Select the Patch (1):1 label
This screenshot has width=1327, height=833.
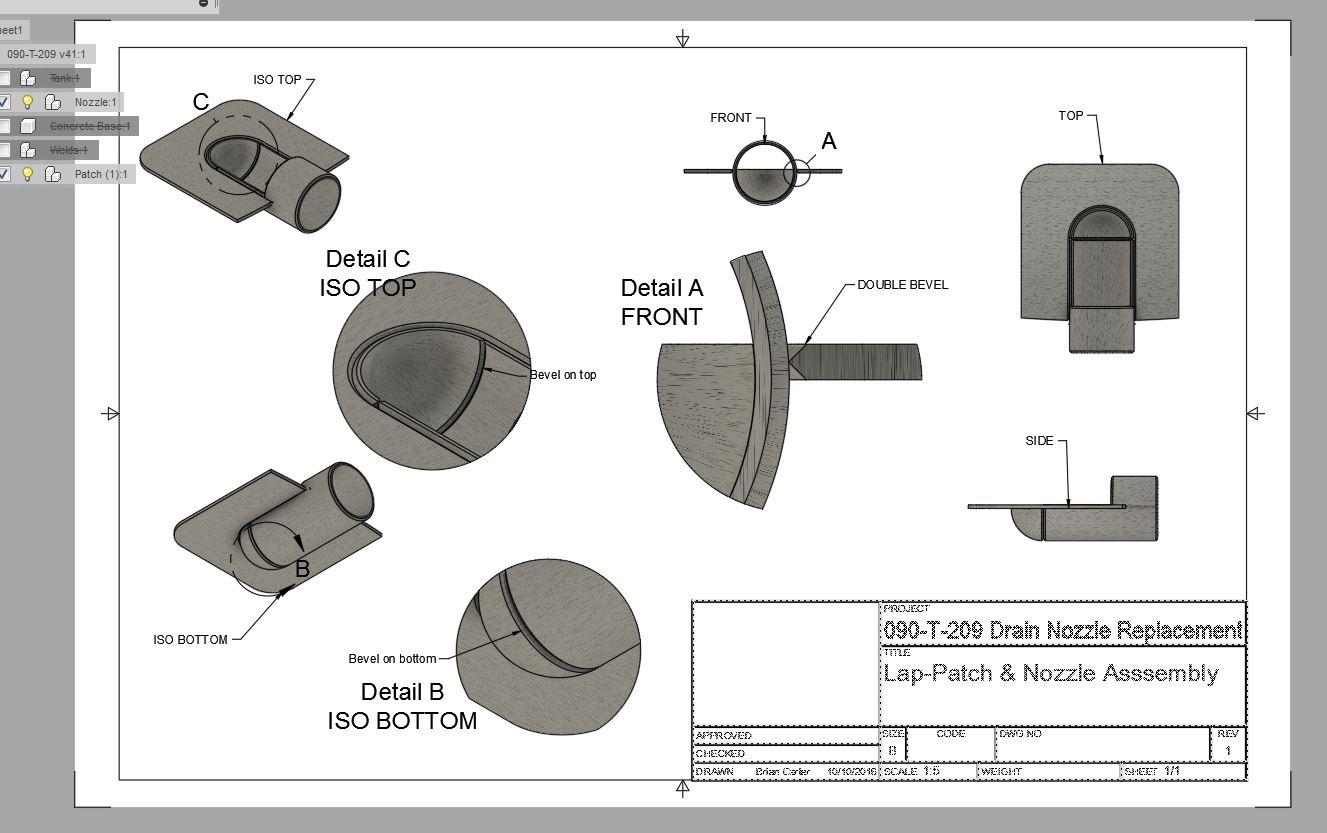coord(101,174)
